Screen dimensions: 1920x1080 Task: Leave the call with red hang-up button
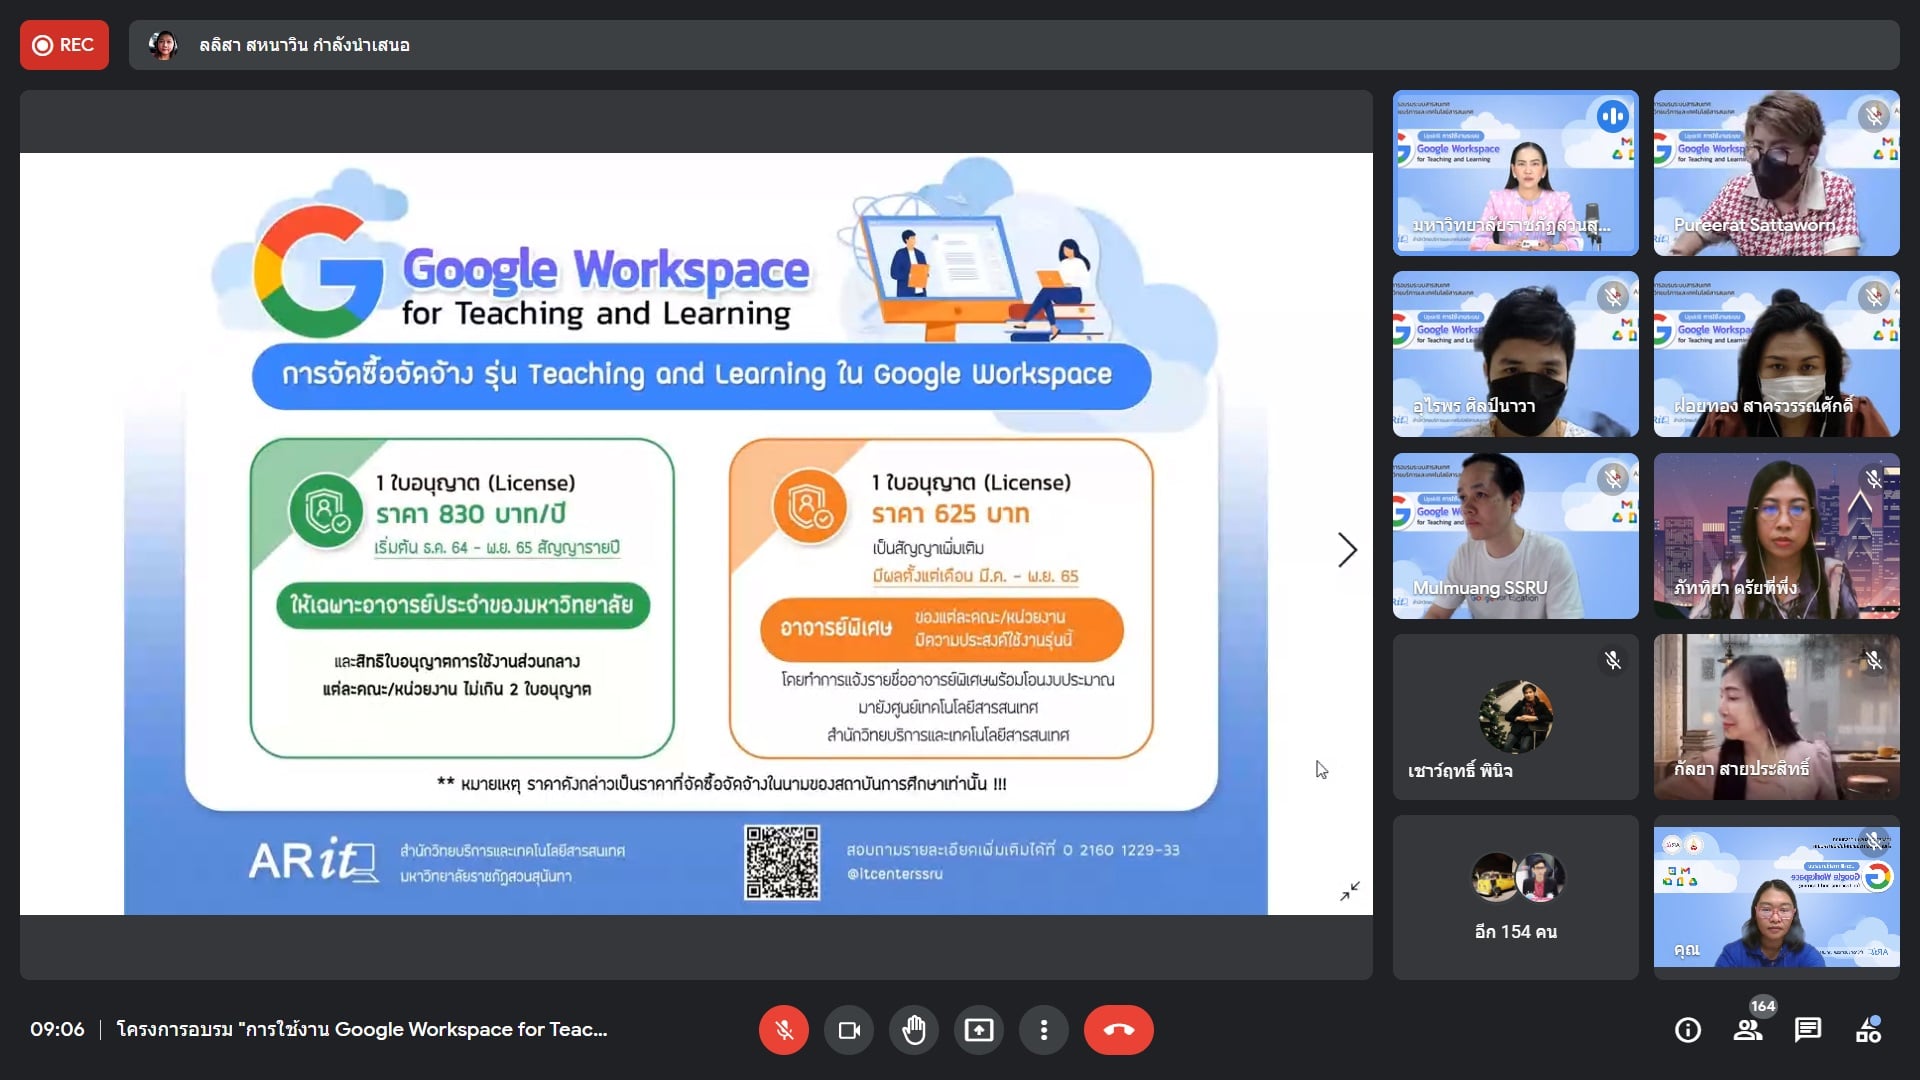pyautogui.click(x=1118, y=1030)
